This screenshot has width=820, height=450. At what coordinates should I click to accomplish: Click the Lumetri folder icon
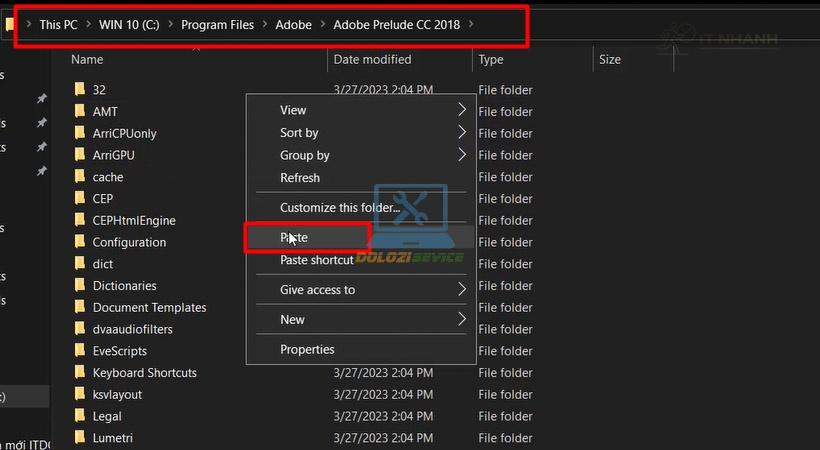pos(80,438)
